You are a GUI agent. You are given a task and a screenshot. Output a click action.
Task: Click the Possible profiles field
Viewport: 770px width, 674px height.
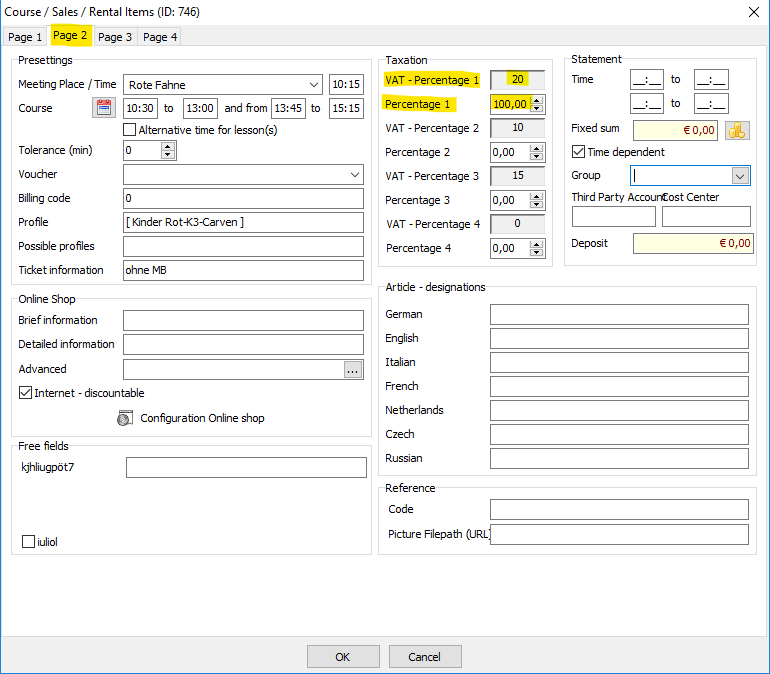[244, 246]
